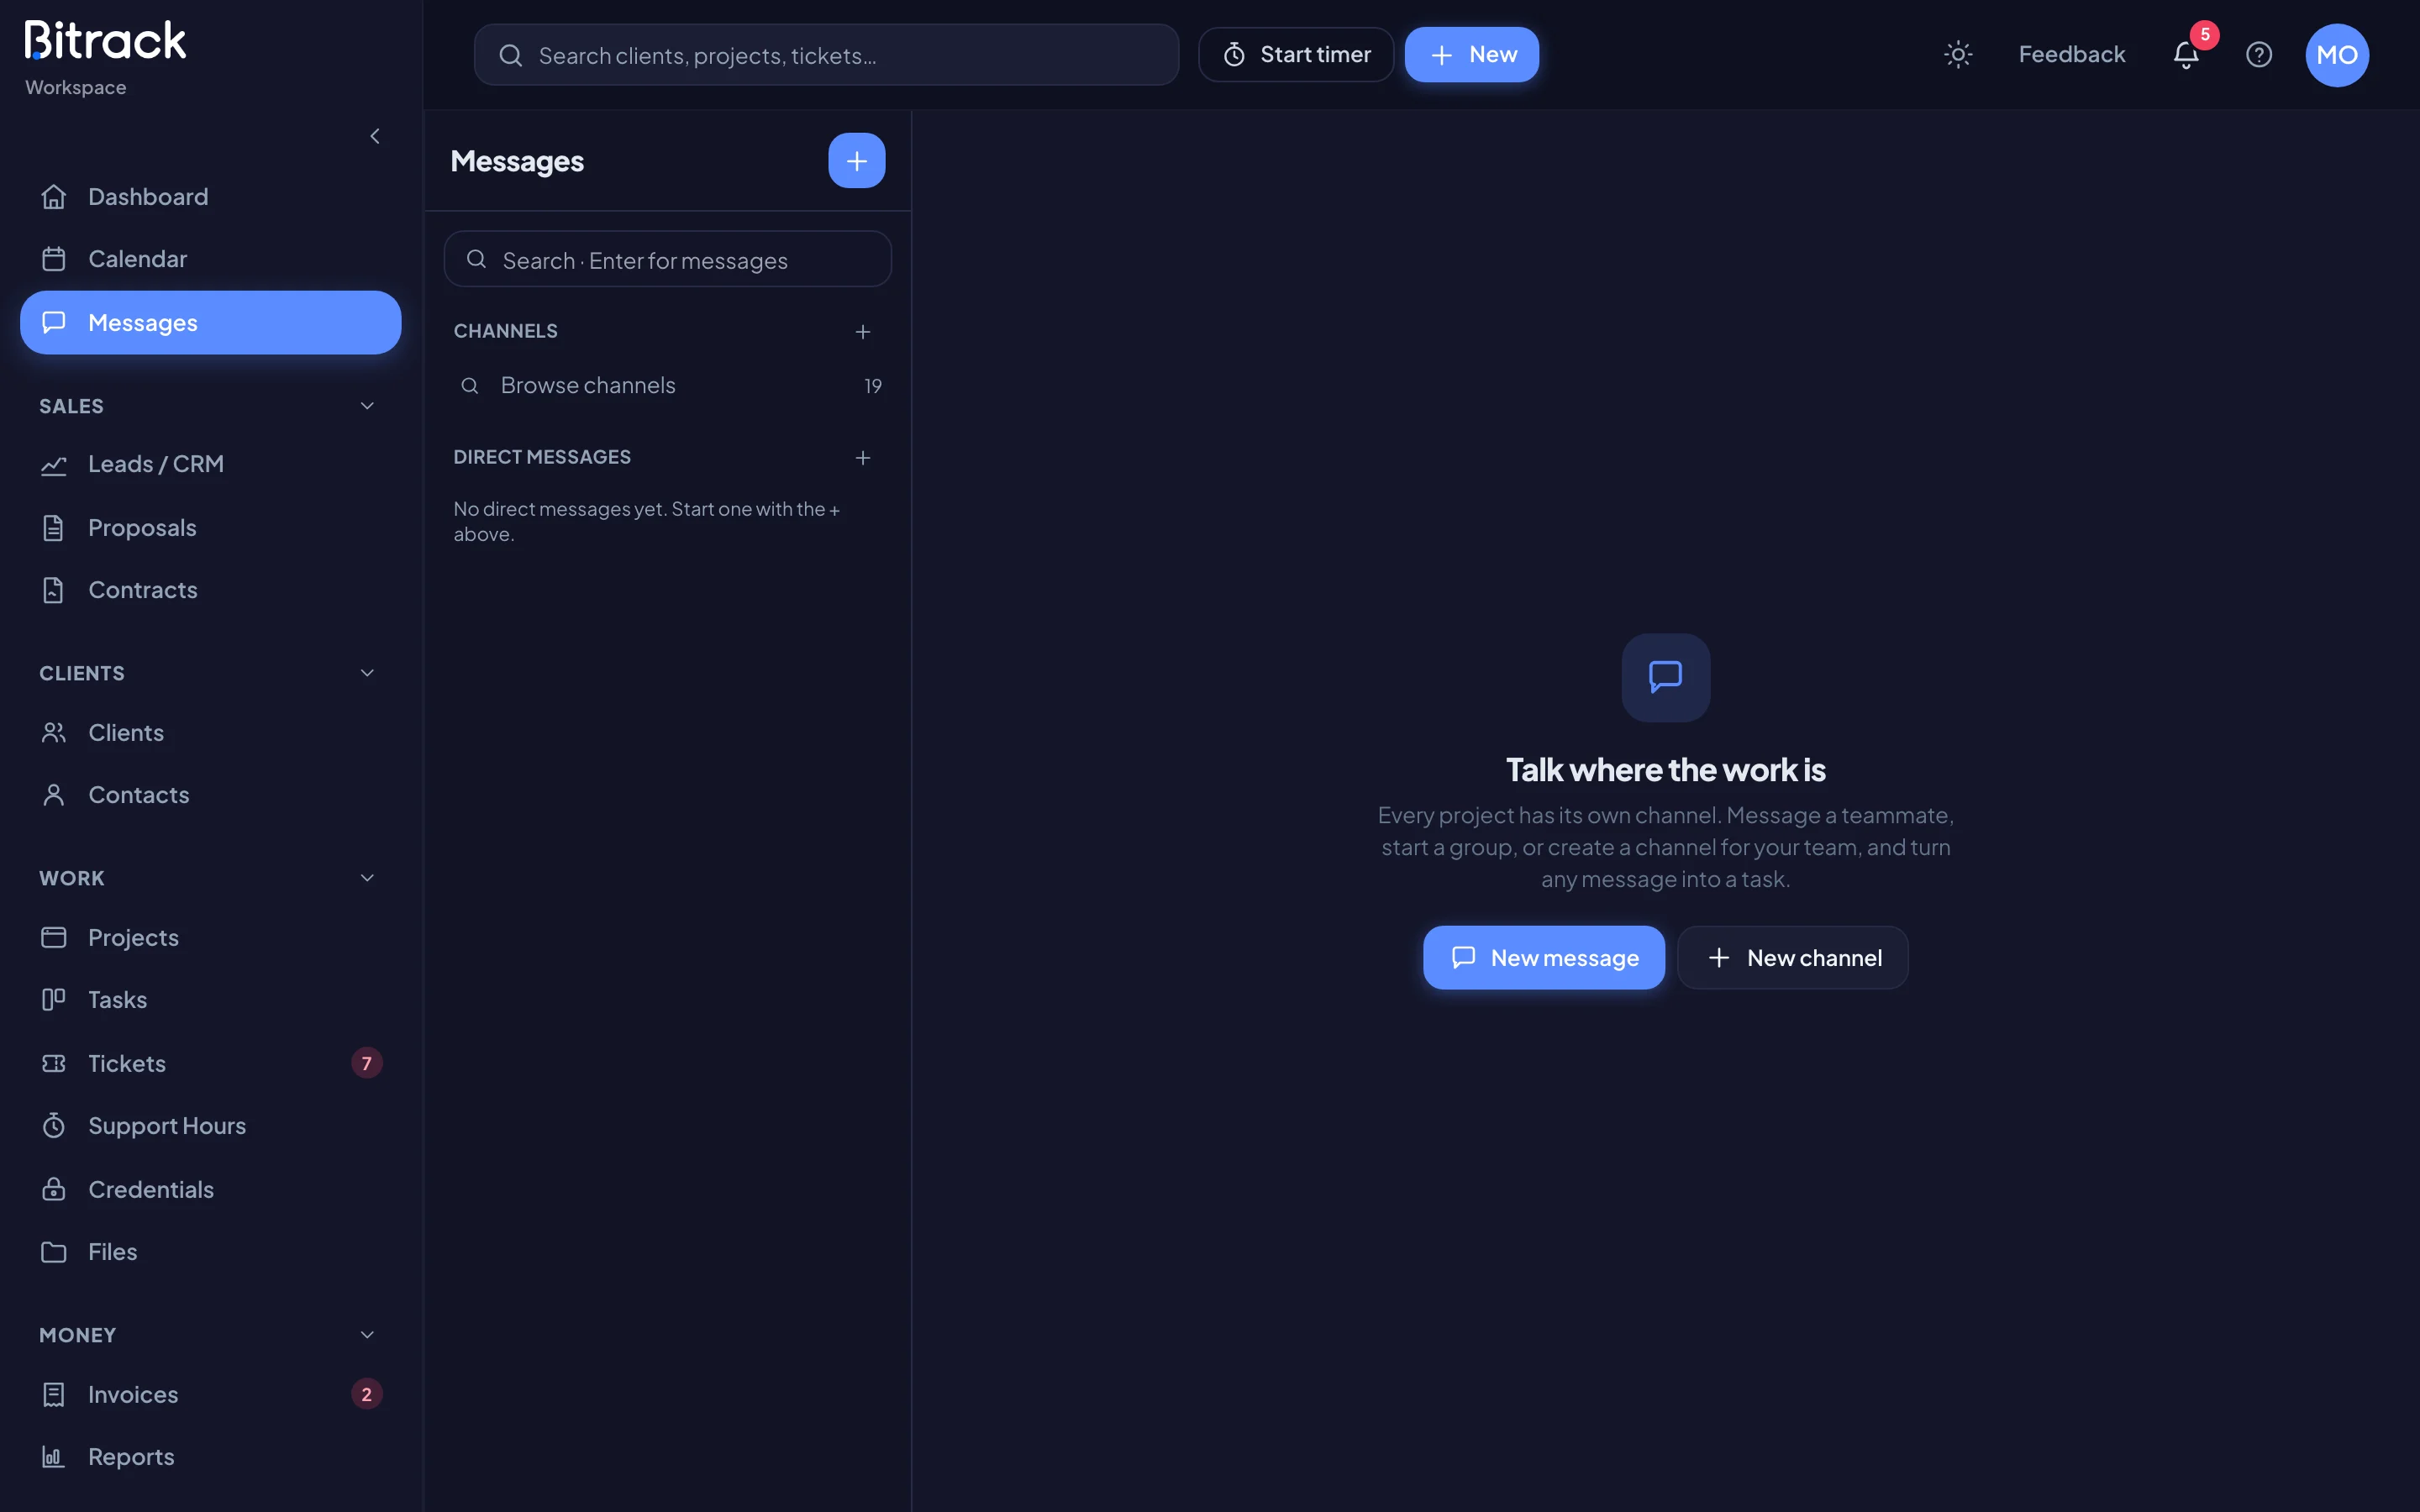Open notifications bell with 5 badge

[x=2187, y=54]
